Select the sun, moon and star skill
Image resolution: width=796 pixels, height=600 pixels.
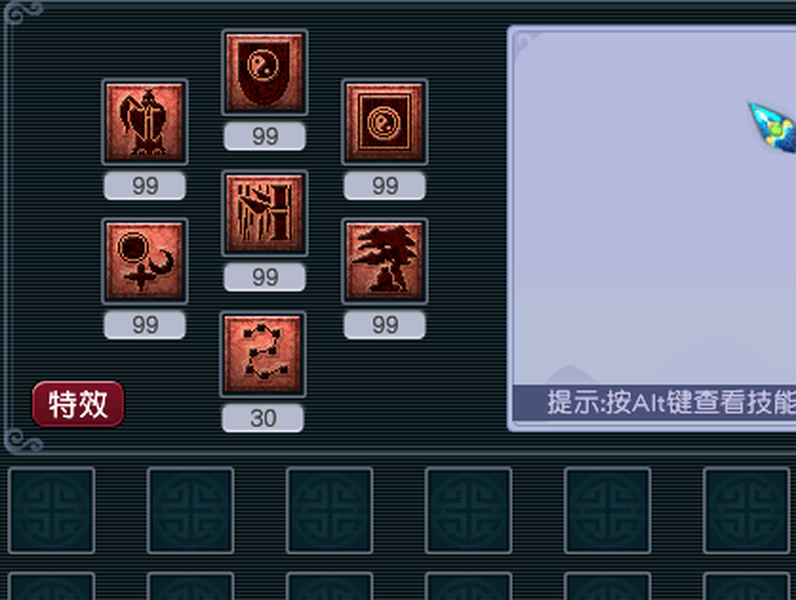click(145, 261)
